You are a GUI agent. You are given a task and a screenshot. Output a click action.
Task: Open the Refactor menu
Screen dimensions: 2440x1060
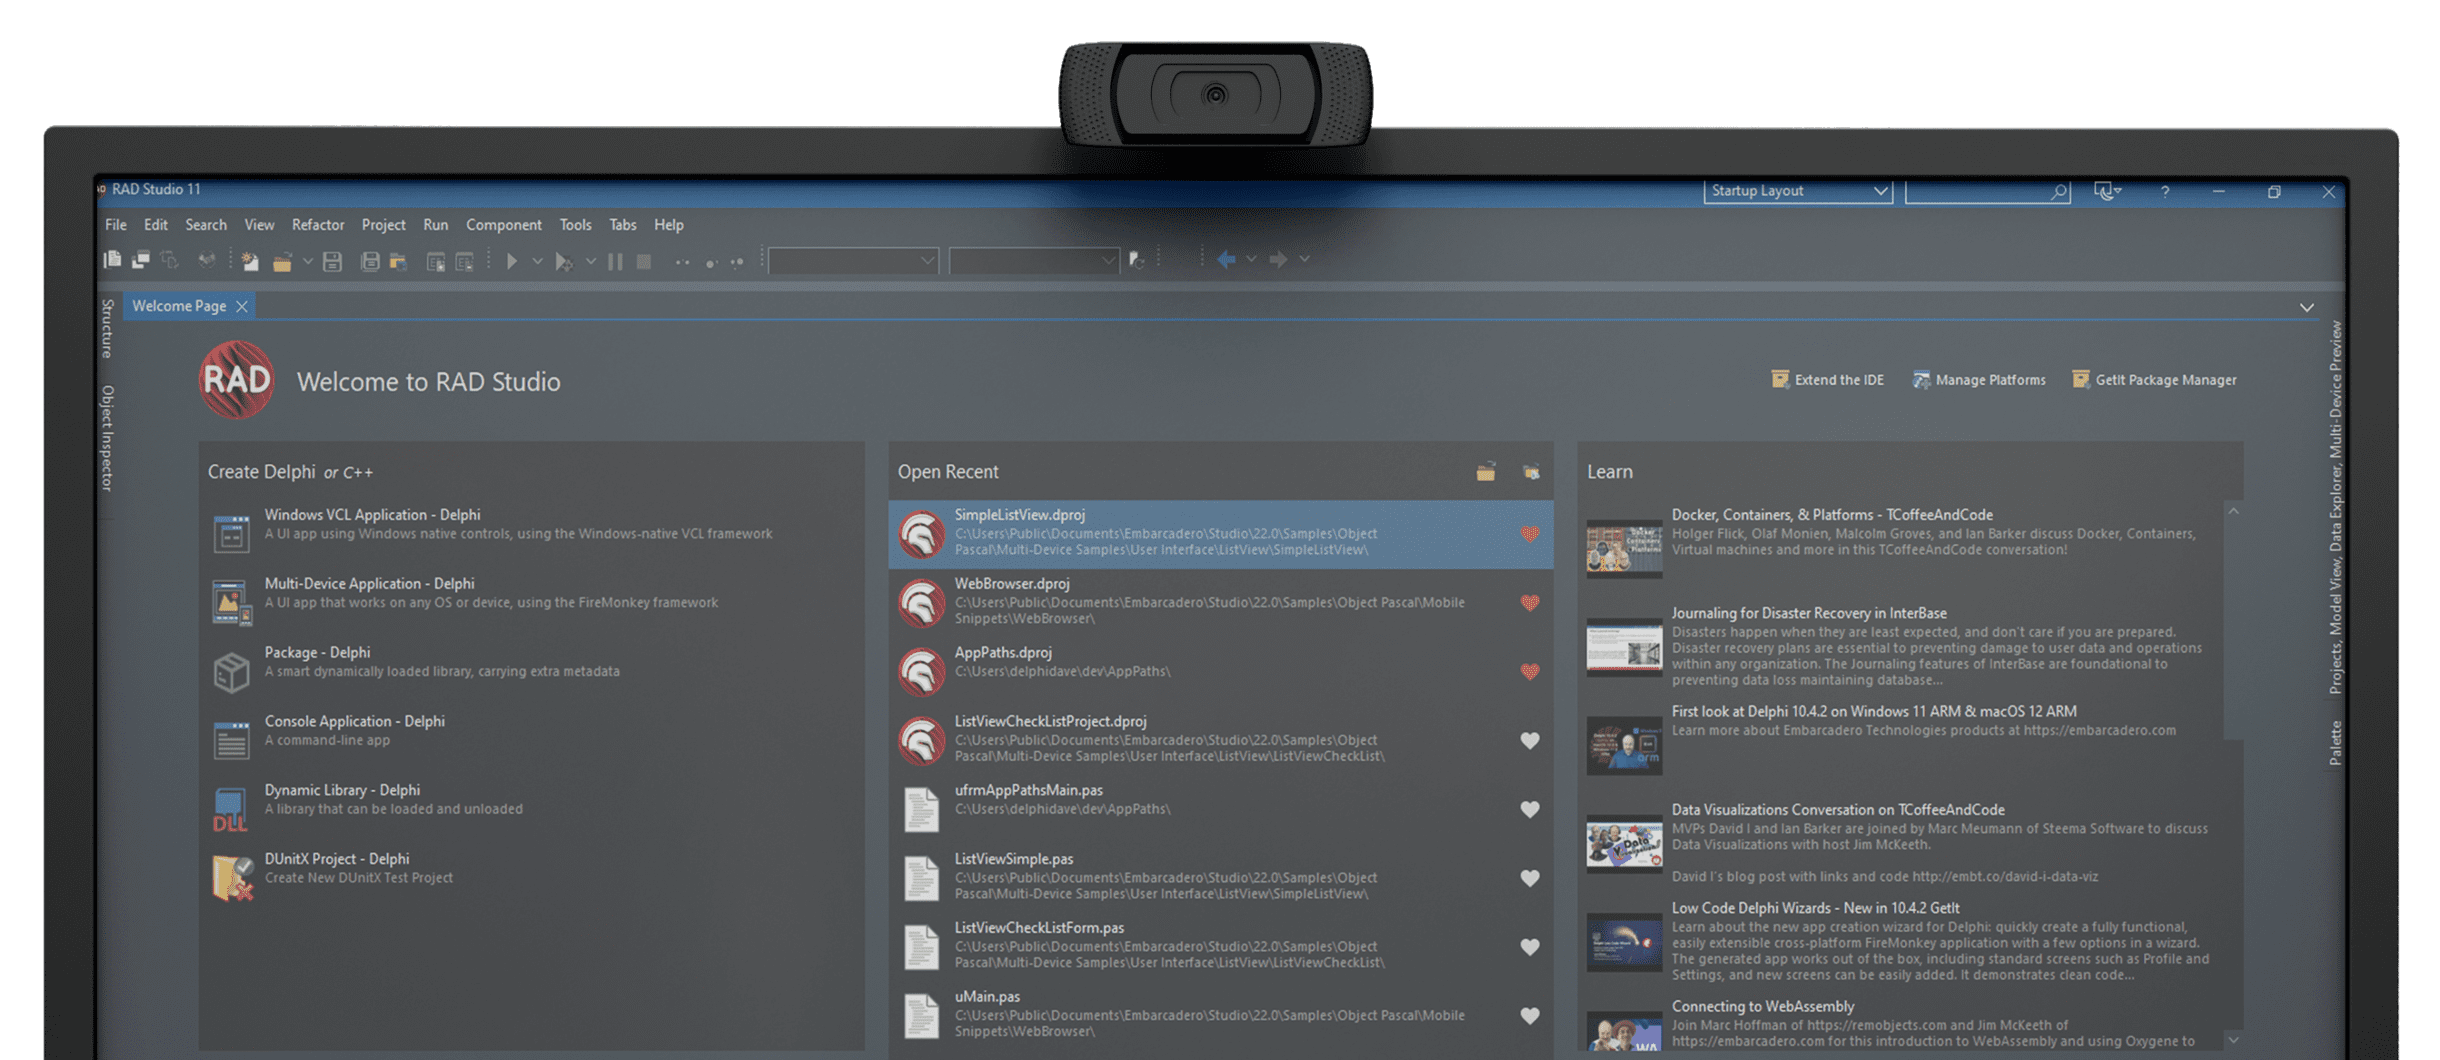[x=318, y=225]
